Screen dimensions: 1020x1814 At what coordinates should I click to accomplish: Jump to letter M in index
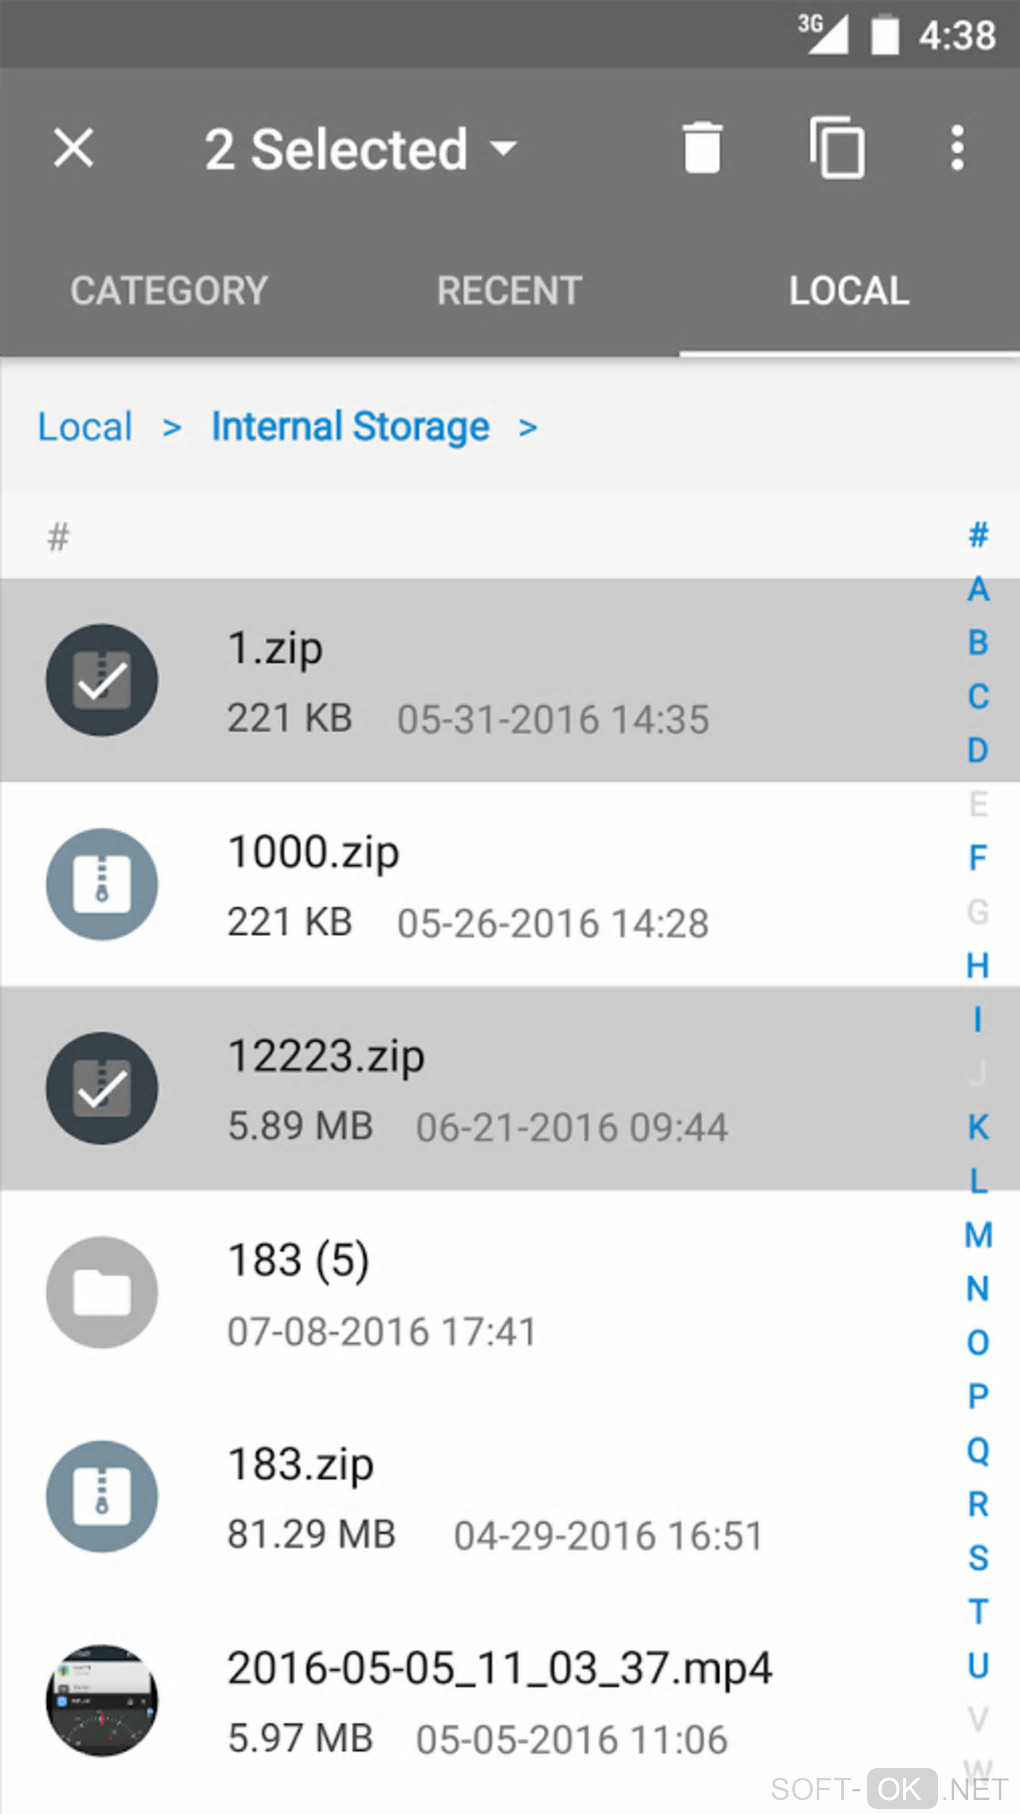point(978,1235)
